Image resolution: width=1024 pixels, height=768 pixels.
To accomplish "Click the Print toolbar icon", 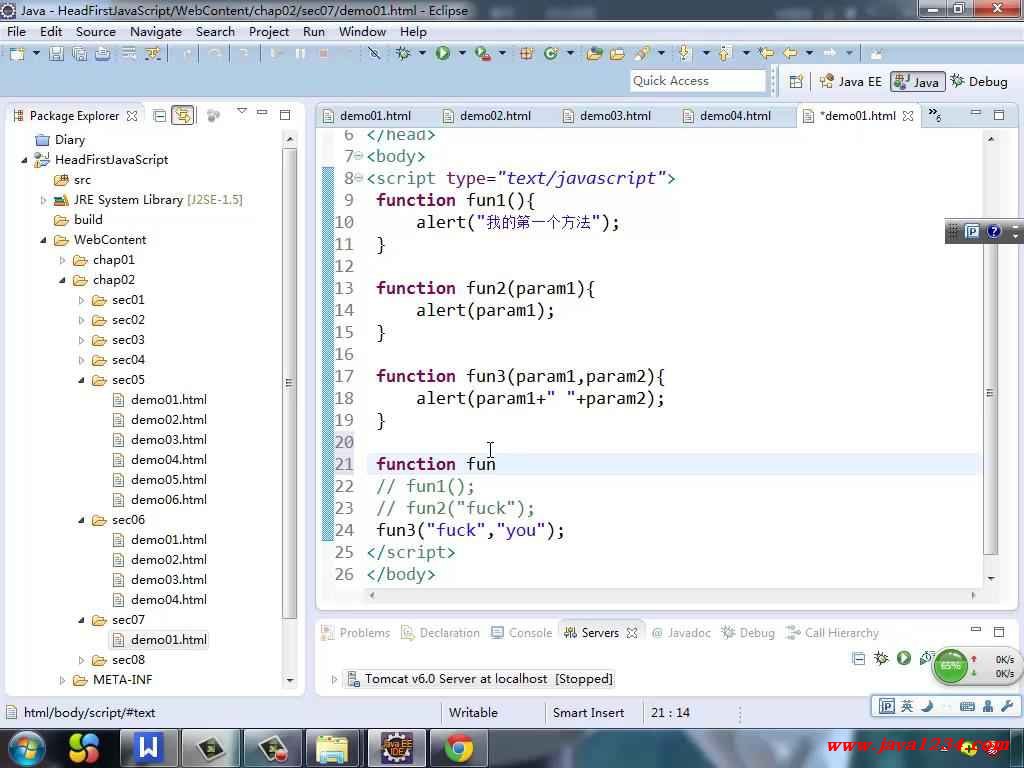I will (103, 54).
